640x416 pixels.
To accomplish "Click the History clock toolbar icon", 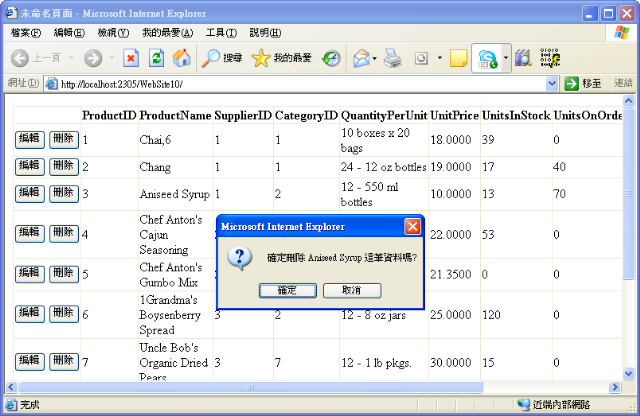I will coord(331,58).
